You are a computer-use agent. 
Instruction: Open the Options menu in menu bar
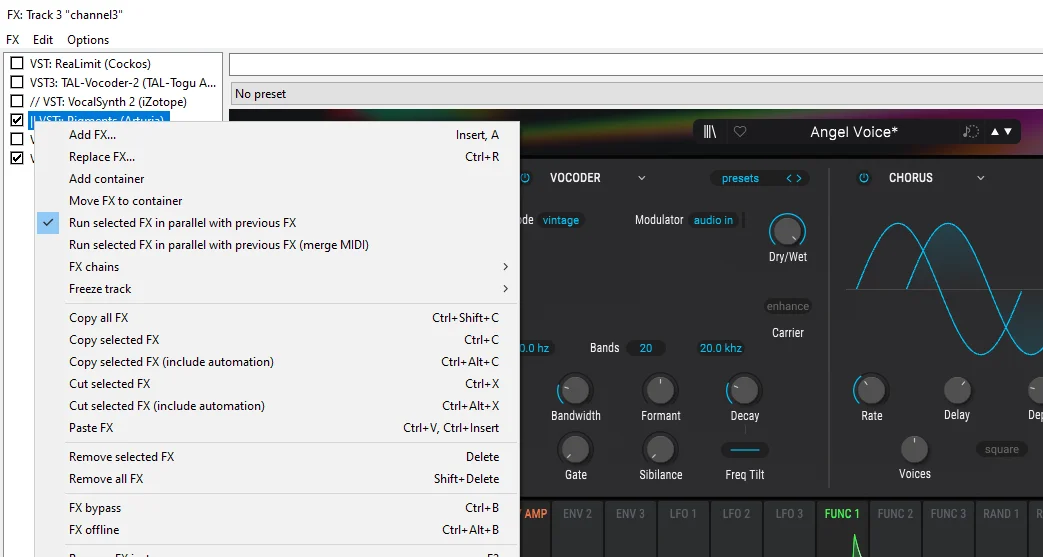point(88,40)
